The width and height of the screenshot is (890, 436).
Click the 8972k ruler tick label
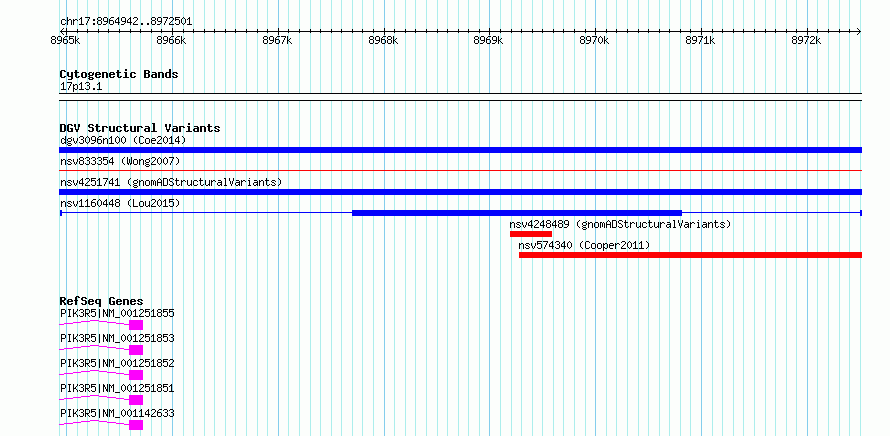(806, 40)
